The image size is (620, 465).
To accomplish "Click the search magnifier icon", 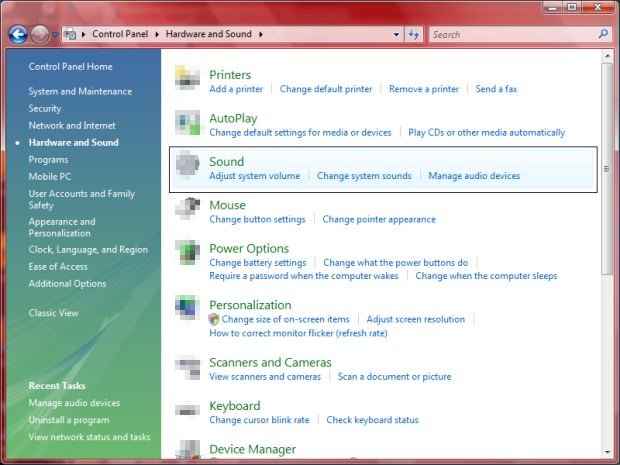I will tap(603, 34).
